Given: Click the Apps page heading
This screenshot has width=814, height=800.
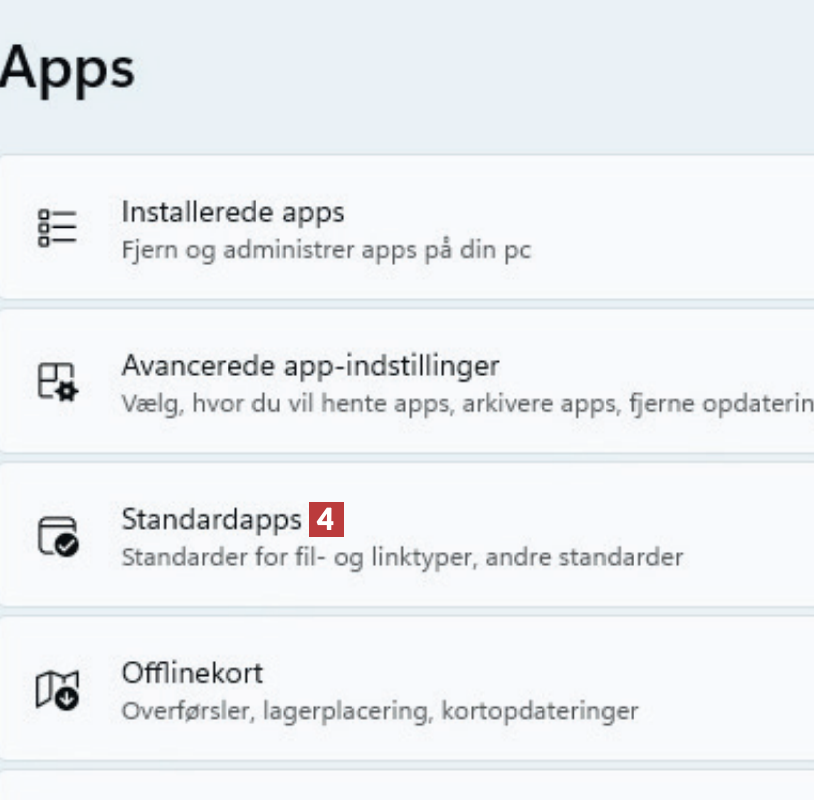Looking at the screenshot, I should (67, 70).
